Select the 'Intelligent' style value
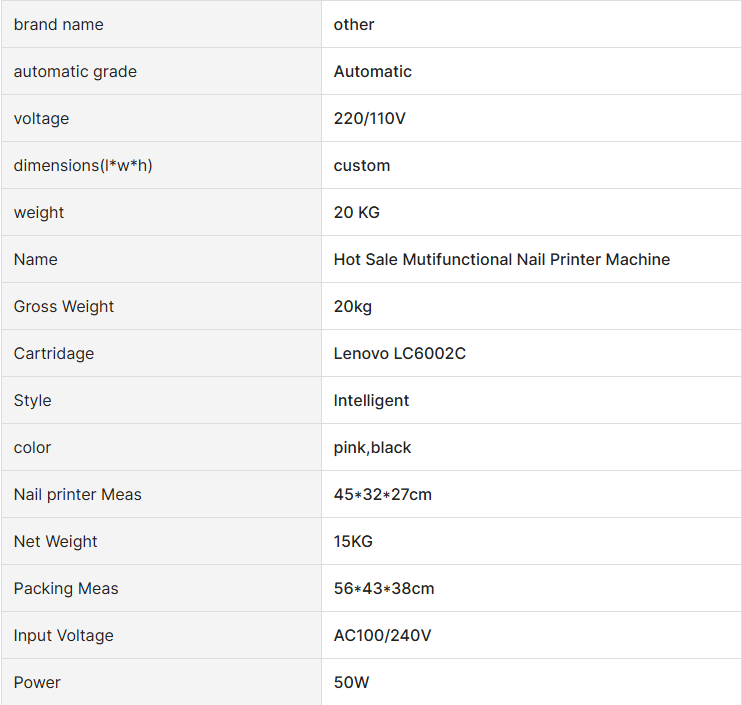The height and width of the screenshot is (705, 742). pyautogui.click(x=372, y=400)
